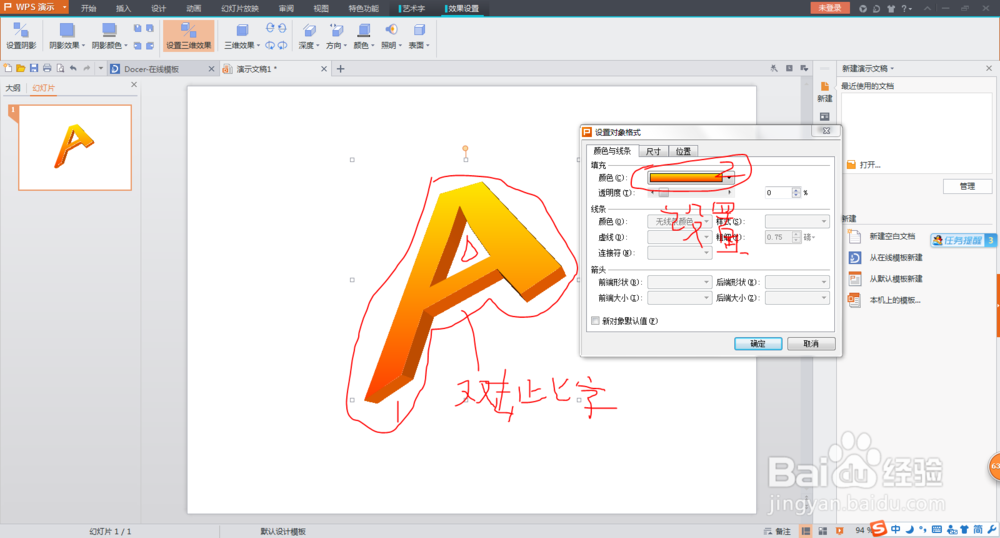
Task: Click the layout icon below 新建 in side strip
Action: 825,117
